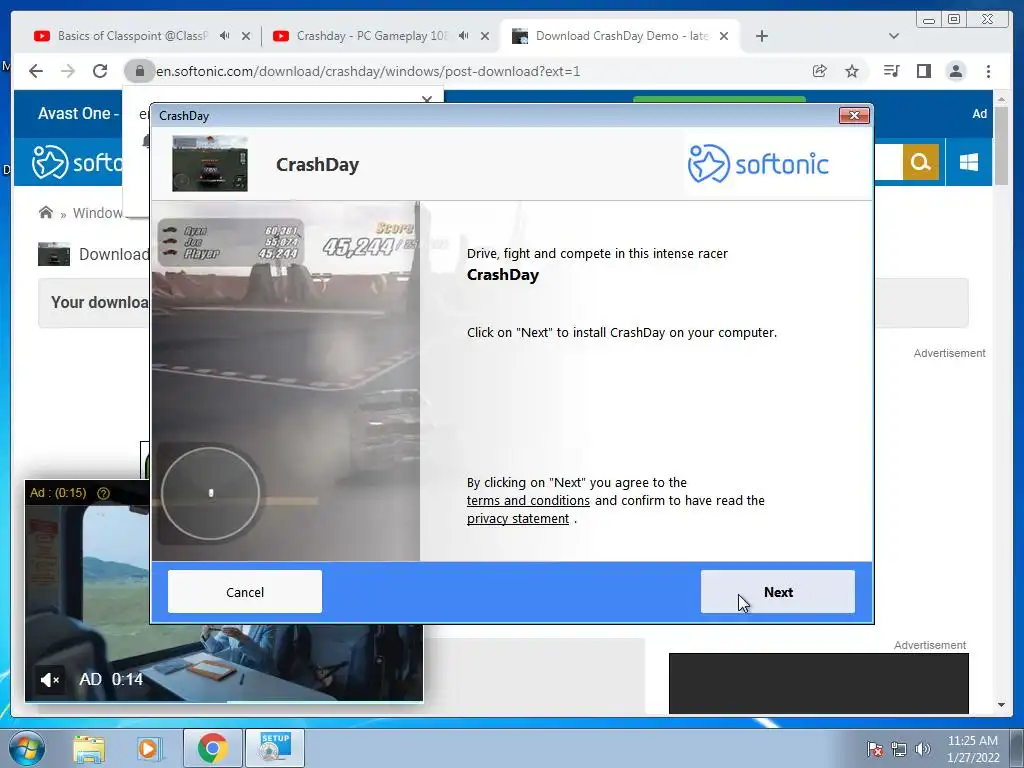Bookmark this page with the star
1024x768 pixels.
click(x=852, y=71)
